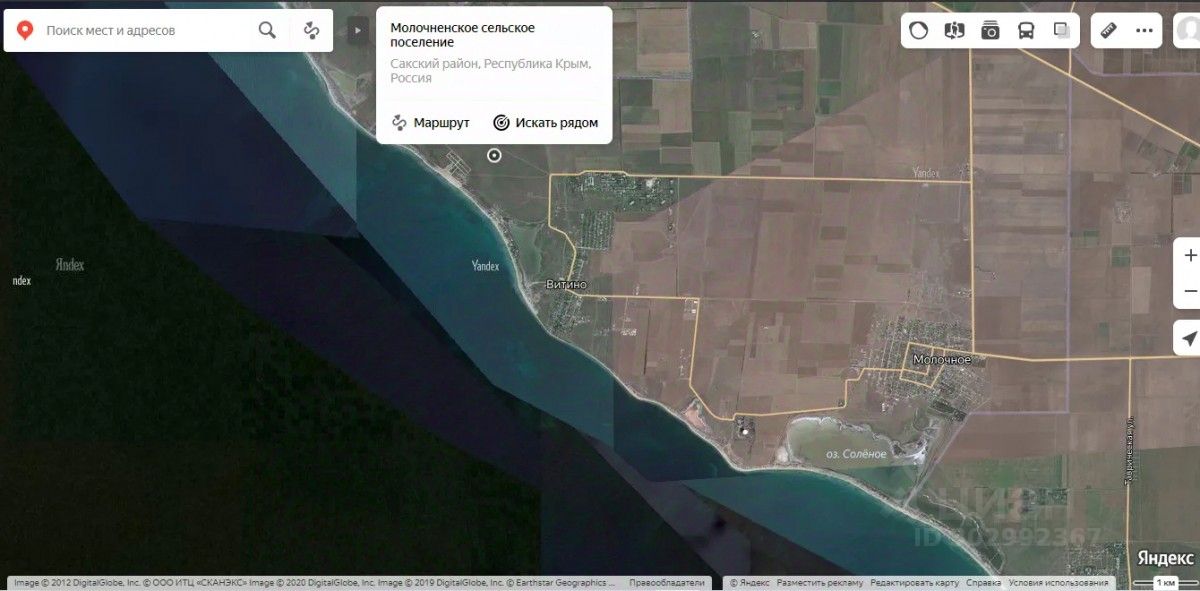Open route builder icon next to search
The image size is (1200, 591).
[312, 31]
